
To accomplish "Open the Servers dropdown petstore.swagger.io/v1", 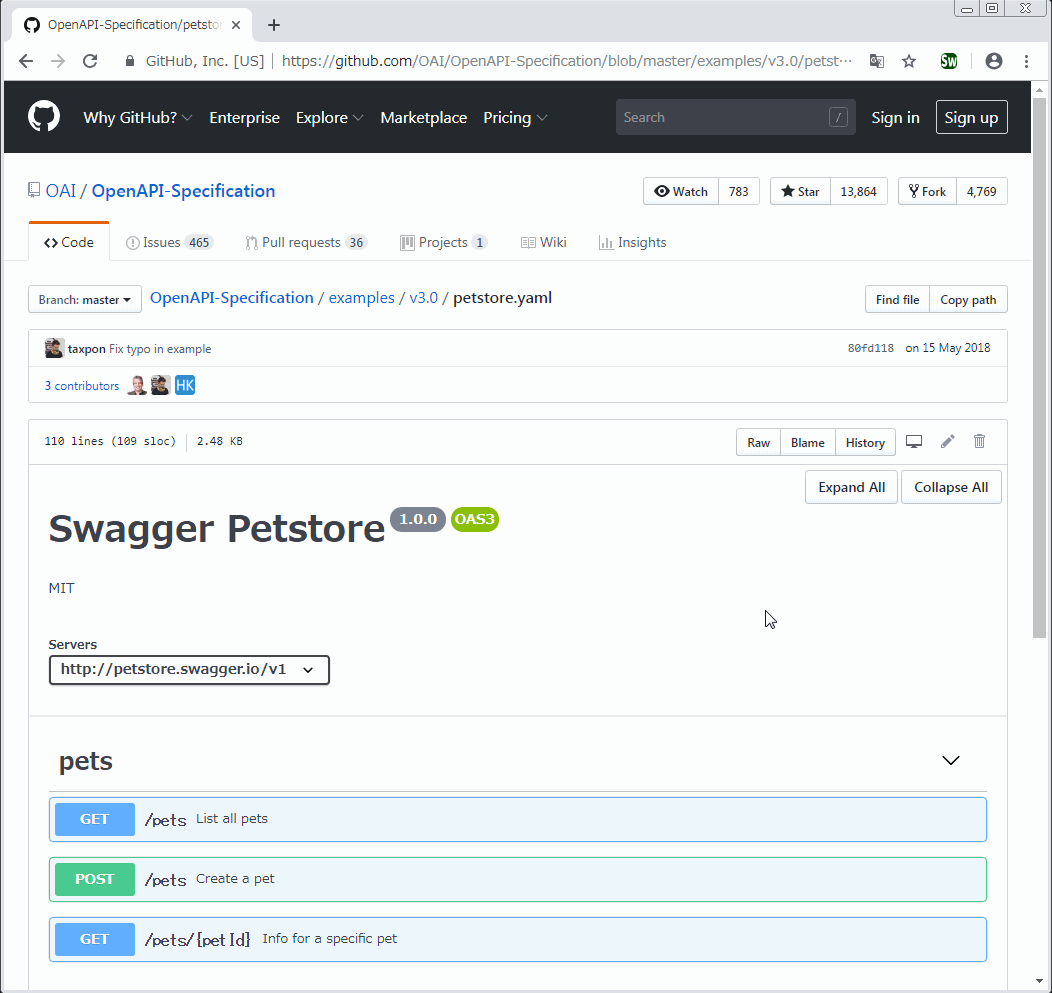I will (x=189, y=670).
